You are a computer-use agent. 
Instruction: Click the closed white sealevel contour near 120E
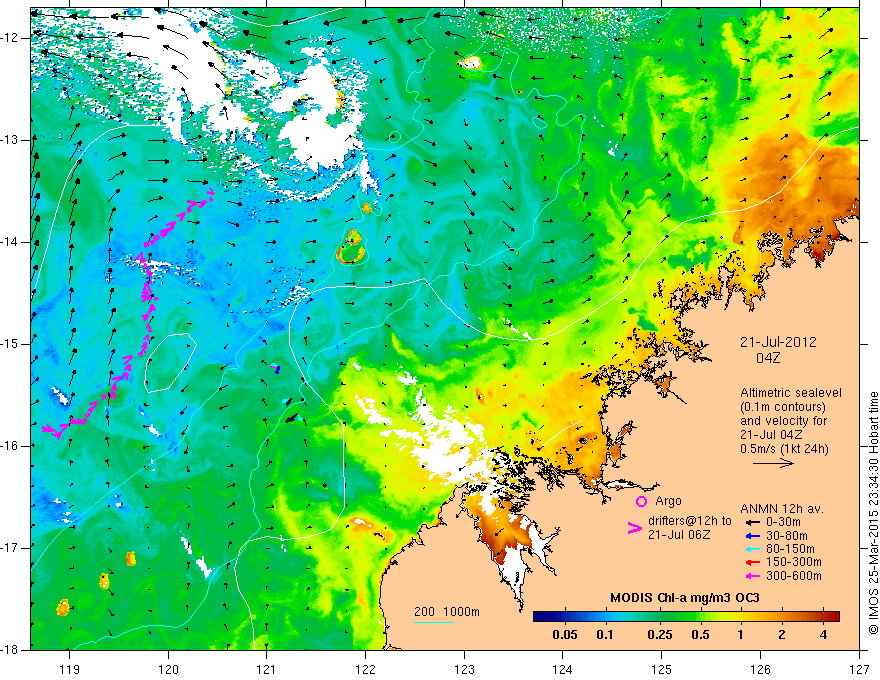pos(171,362)
